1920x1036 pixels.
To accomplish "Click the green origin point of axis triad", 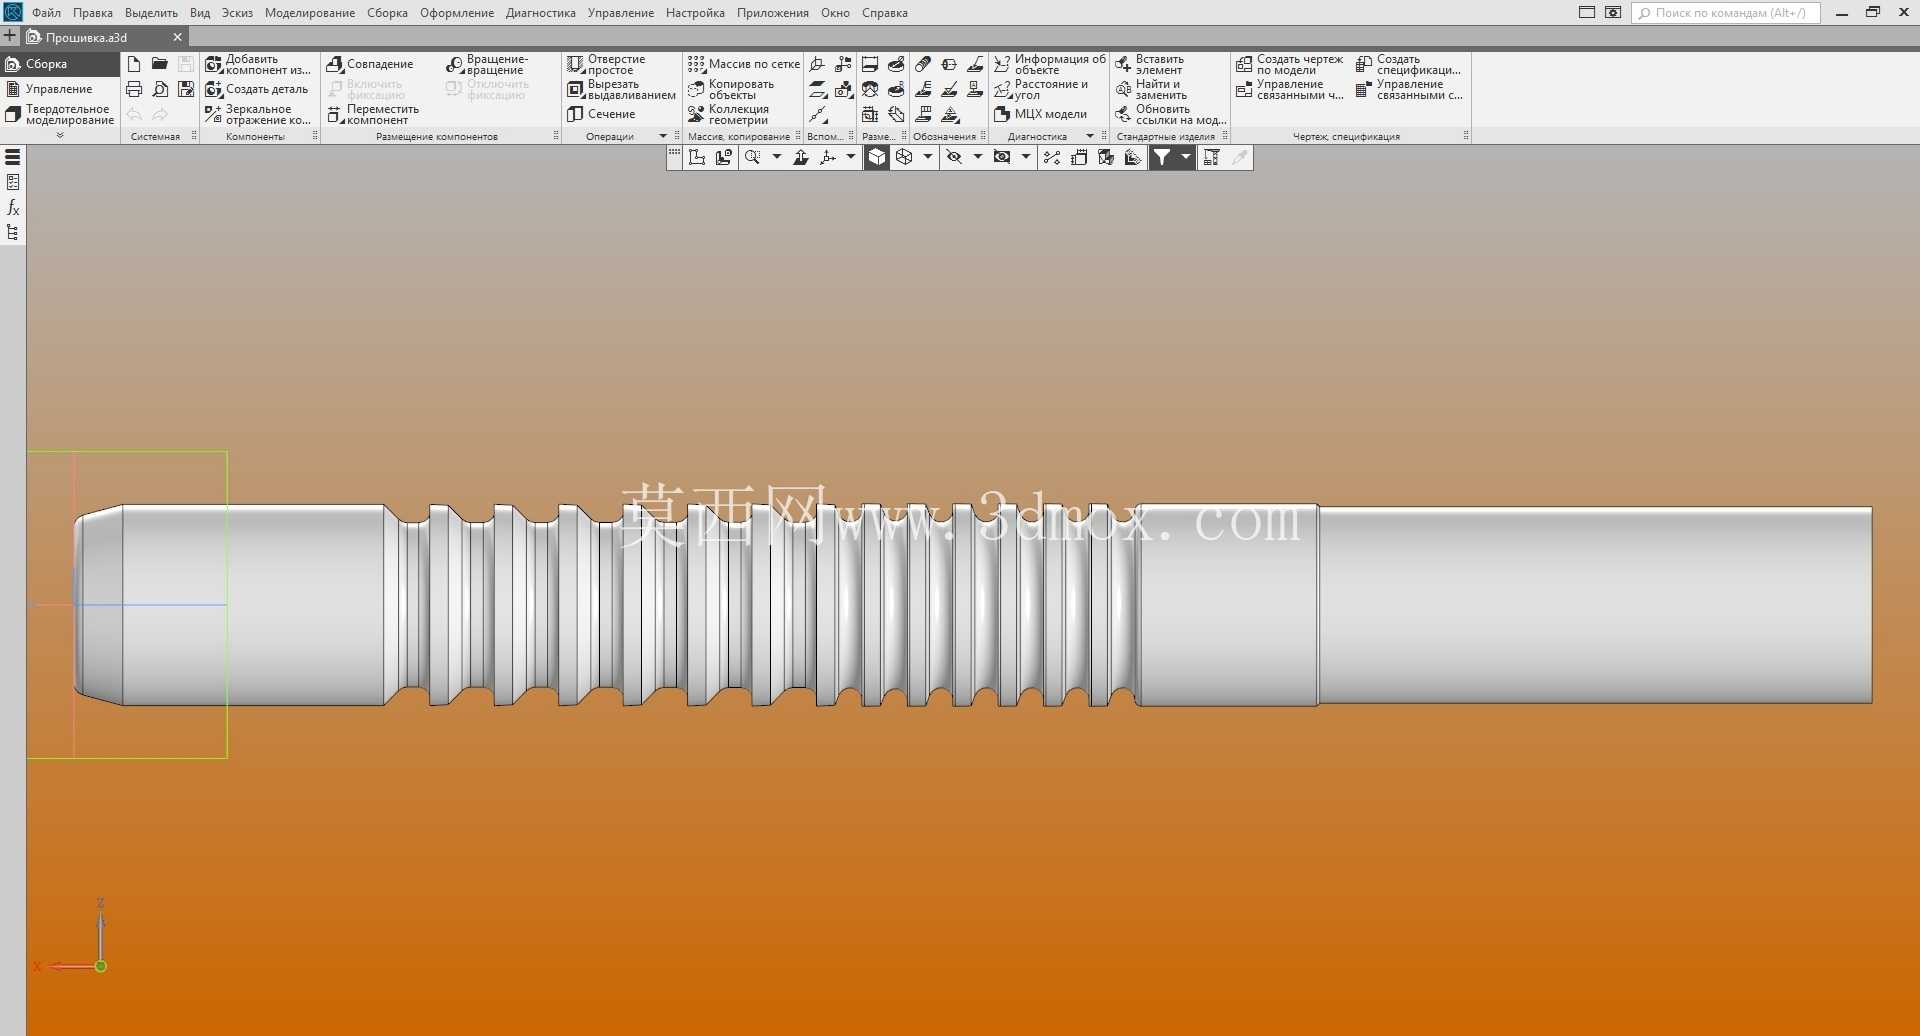I will [x=100, y=966].
